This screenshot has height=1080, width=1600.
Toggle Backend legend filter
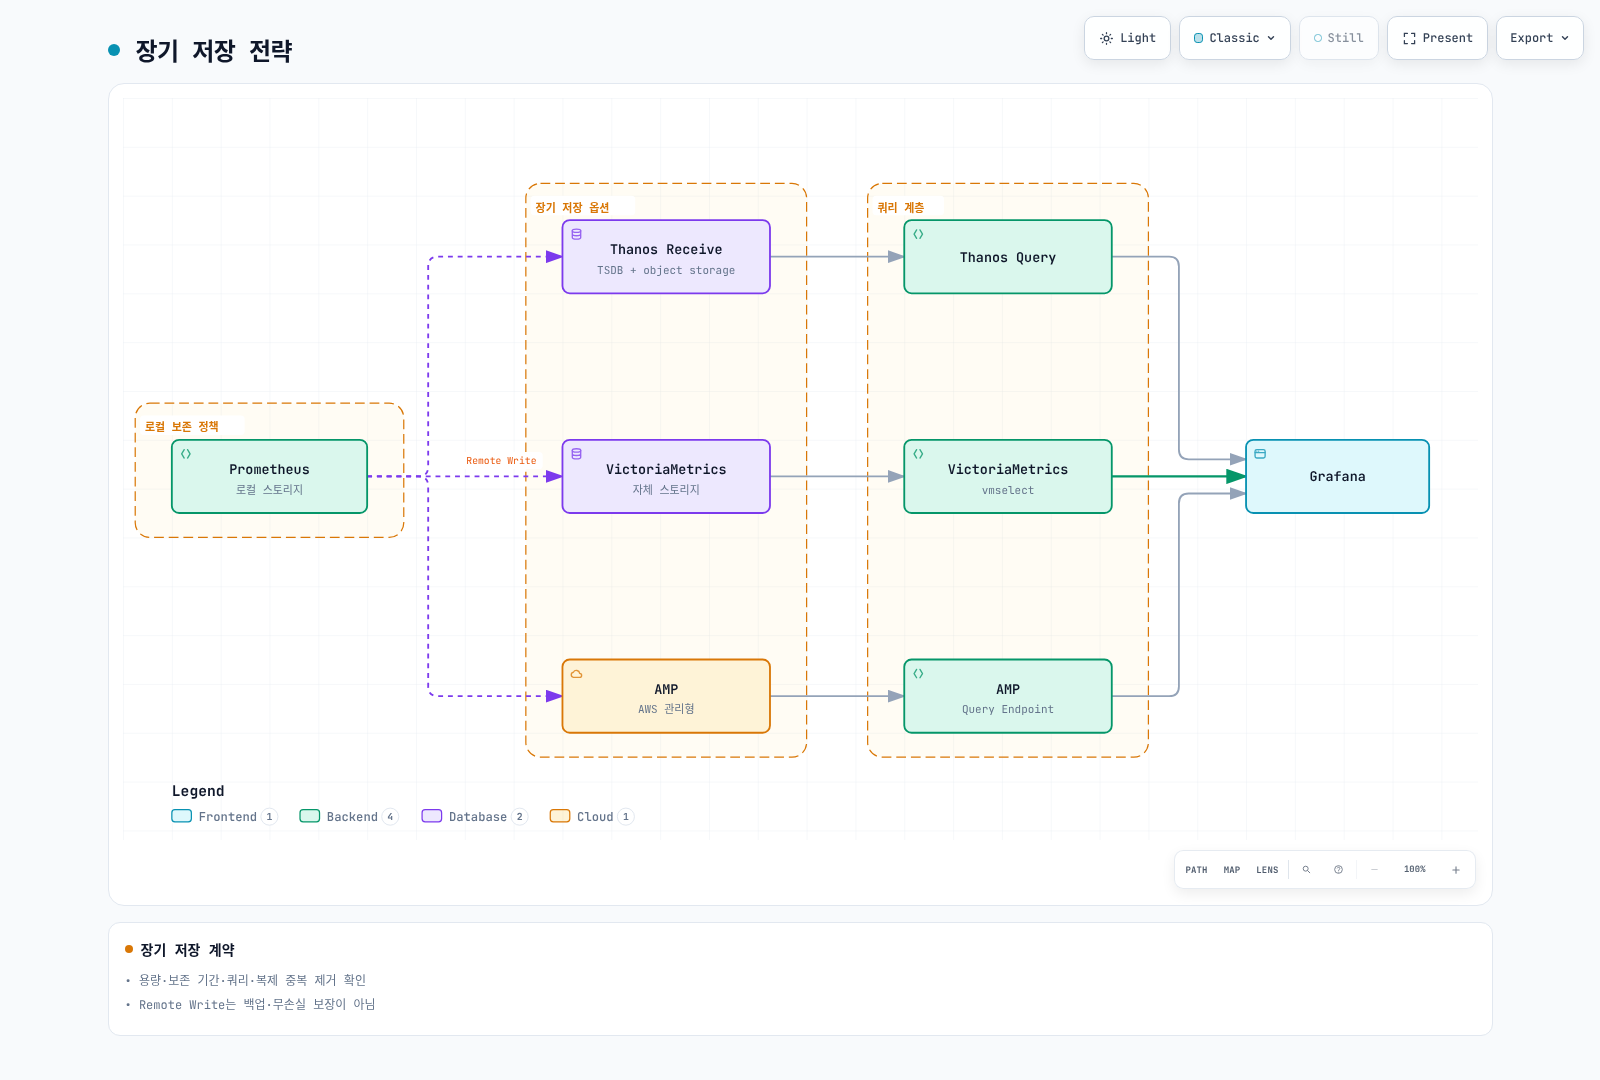click(349, 817)
